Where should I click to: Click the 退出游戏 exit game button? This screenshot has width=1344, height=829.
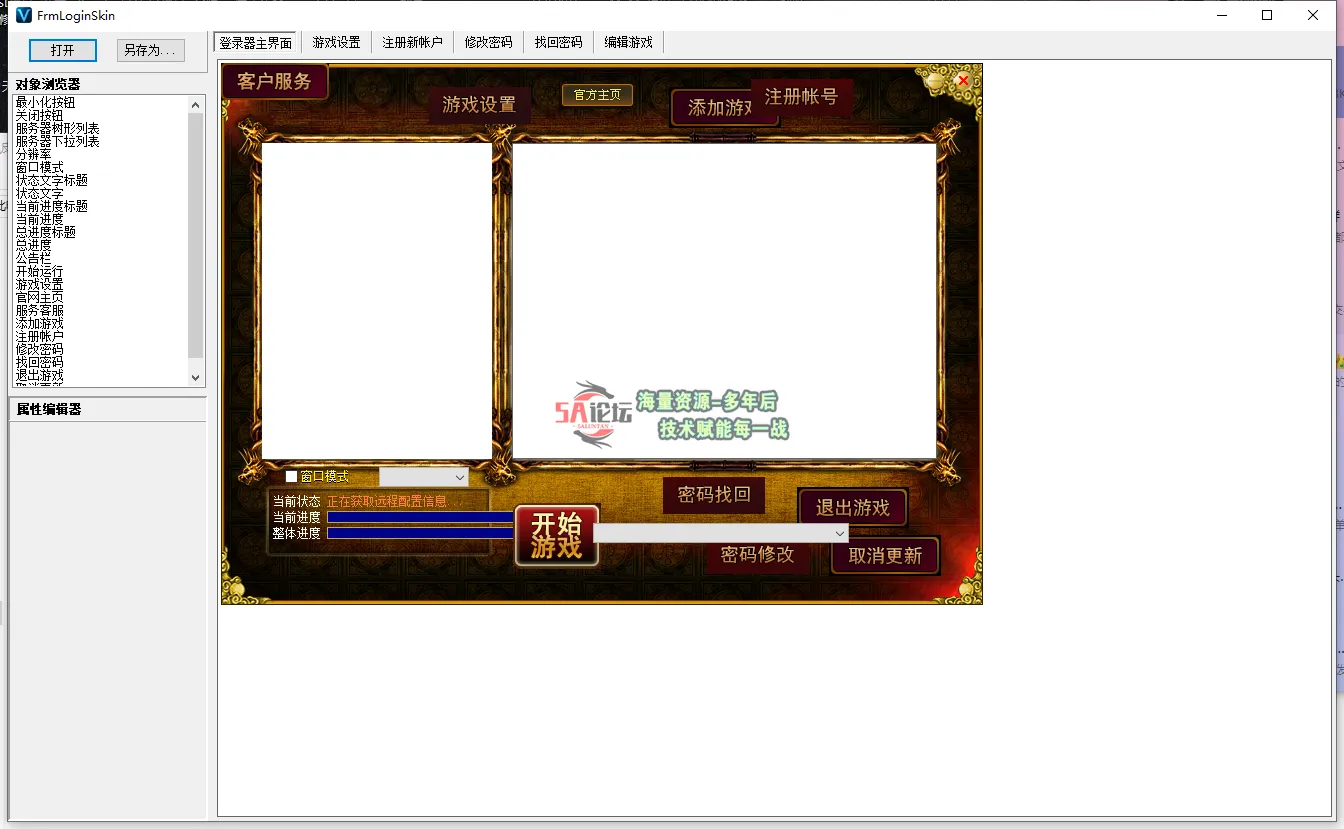(x=852, y=507)
